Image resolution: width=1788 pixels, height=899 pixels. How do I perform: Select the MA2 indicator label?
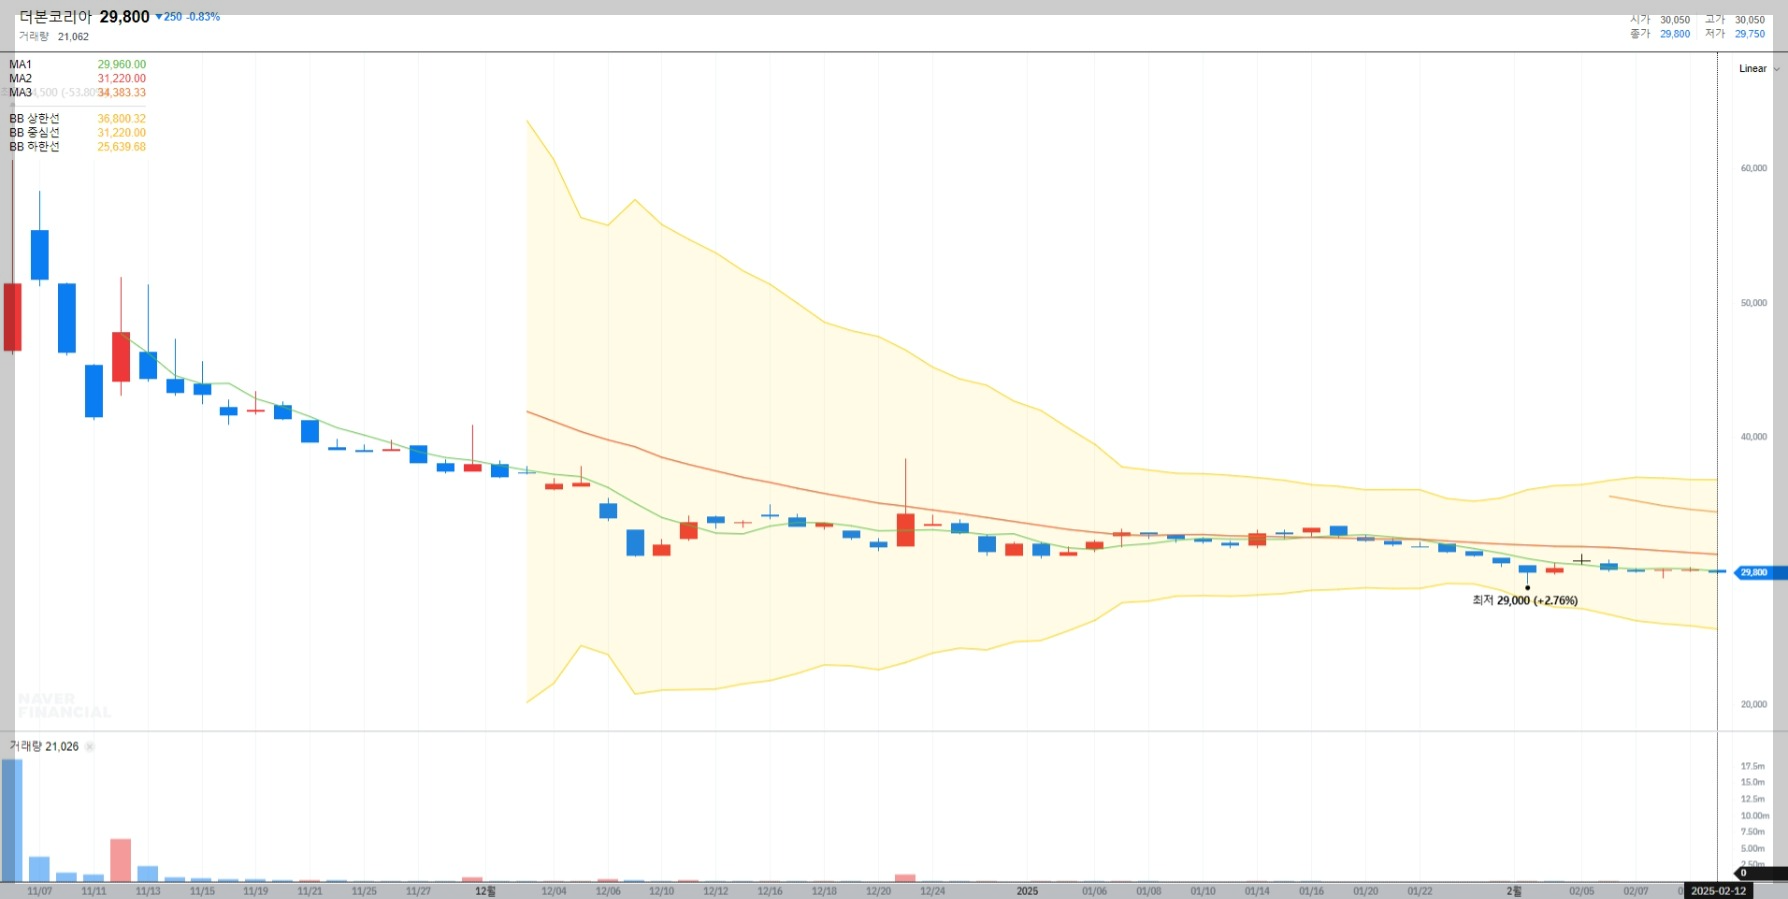click(21, 79)
